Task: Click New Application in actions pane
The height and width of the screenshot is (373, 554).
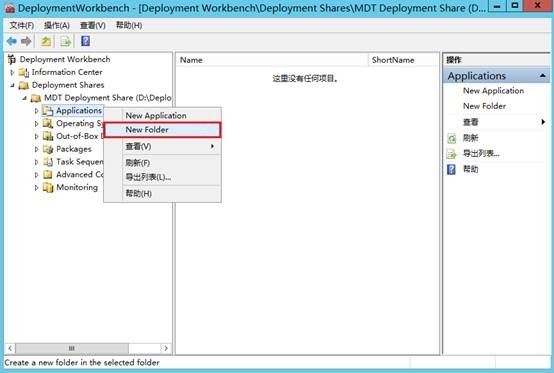Action: tap(493, 91)
